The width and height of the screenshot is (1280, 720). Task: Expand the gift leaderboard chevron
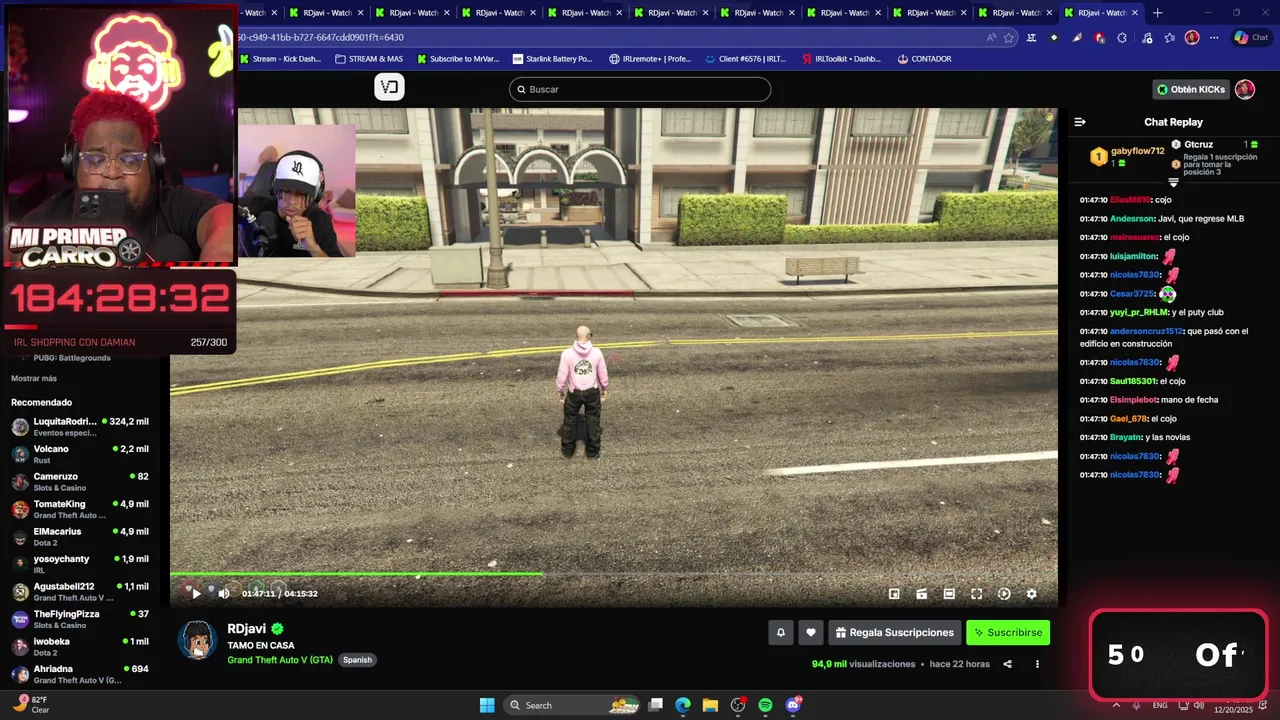(1173, 183)
